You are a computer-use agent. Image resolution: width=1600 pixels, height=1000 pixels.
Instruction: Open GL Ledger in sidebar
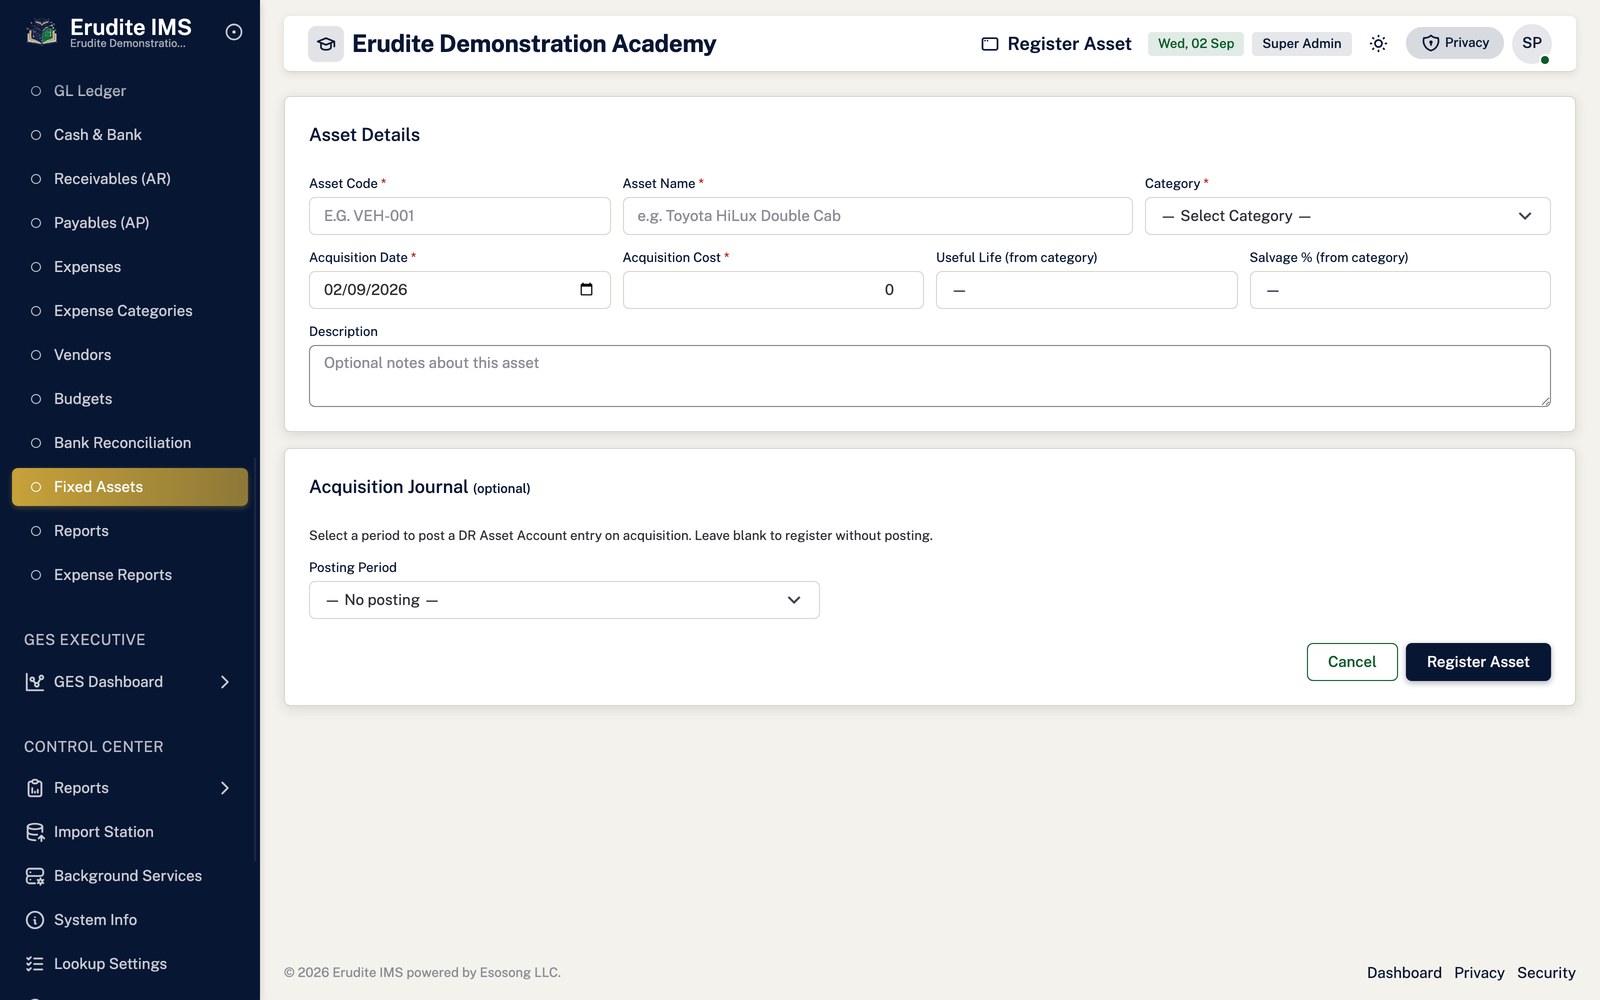(x=130, y=91)
